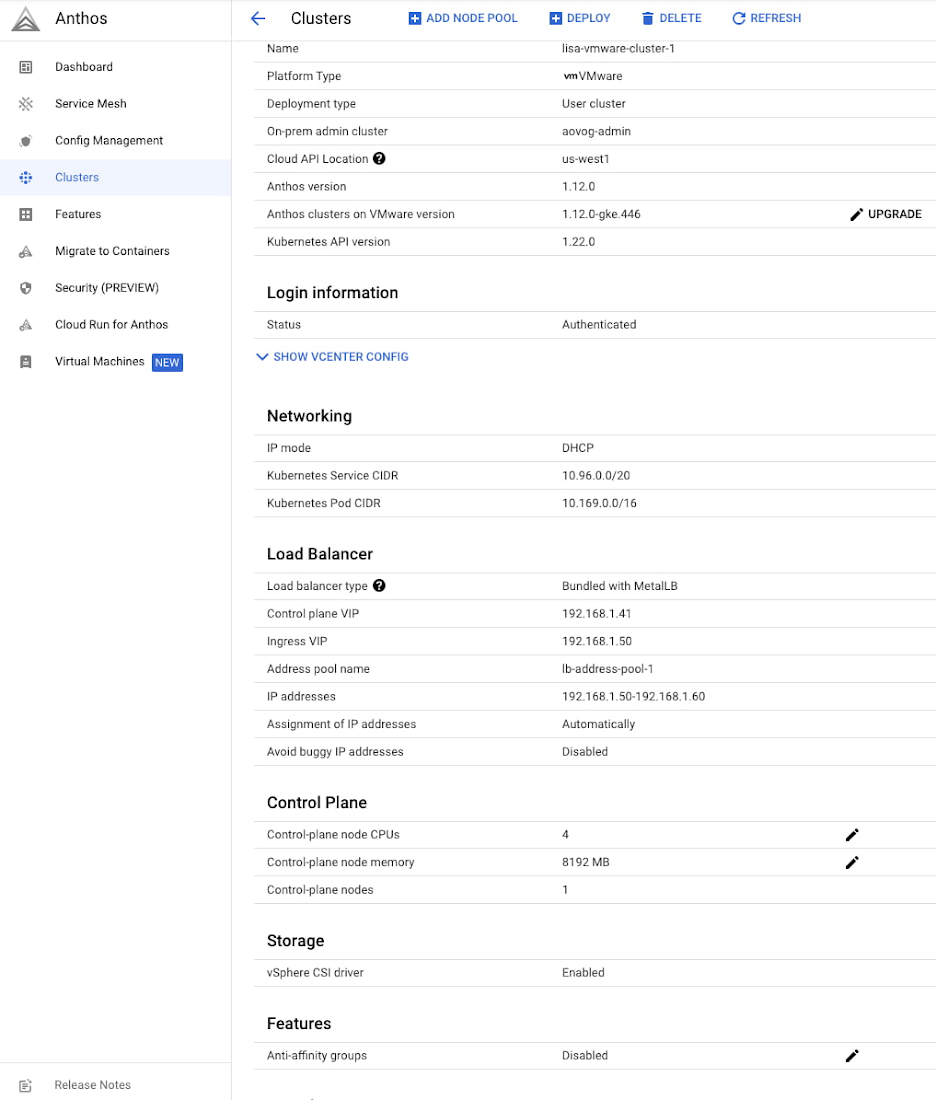Click the ADD NODE POOL button

pos(463,18)
